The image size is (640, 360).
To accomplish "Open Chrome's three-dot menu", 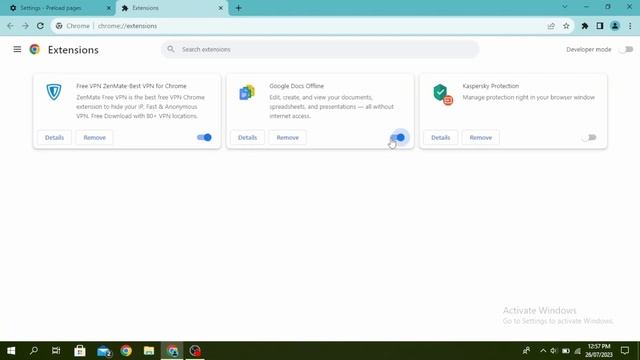I will click(630, 26).
